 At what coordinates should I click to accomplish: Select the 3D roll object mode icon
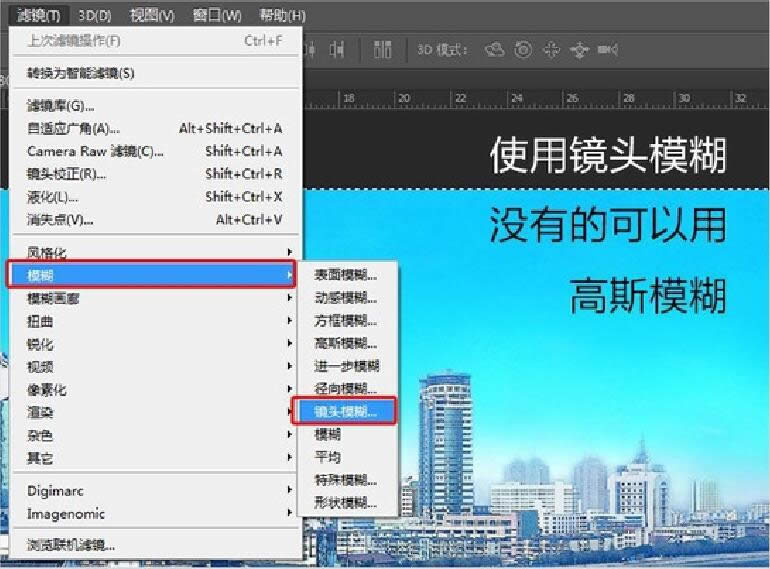click(x=521, y=50)
